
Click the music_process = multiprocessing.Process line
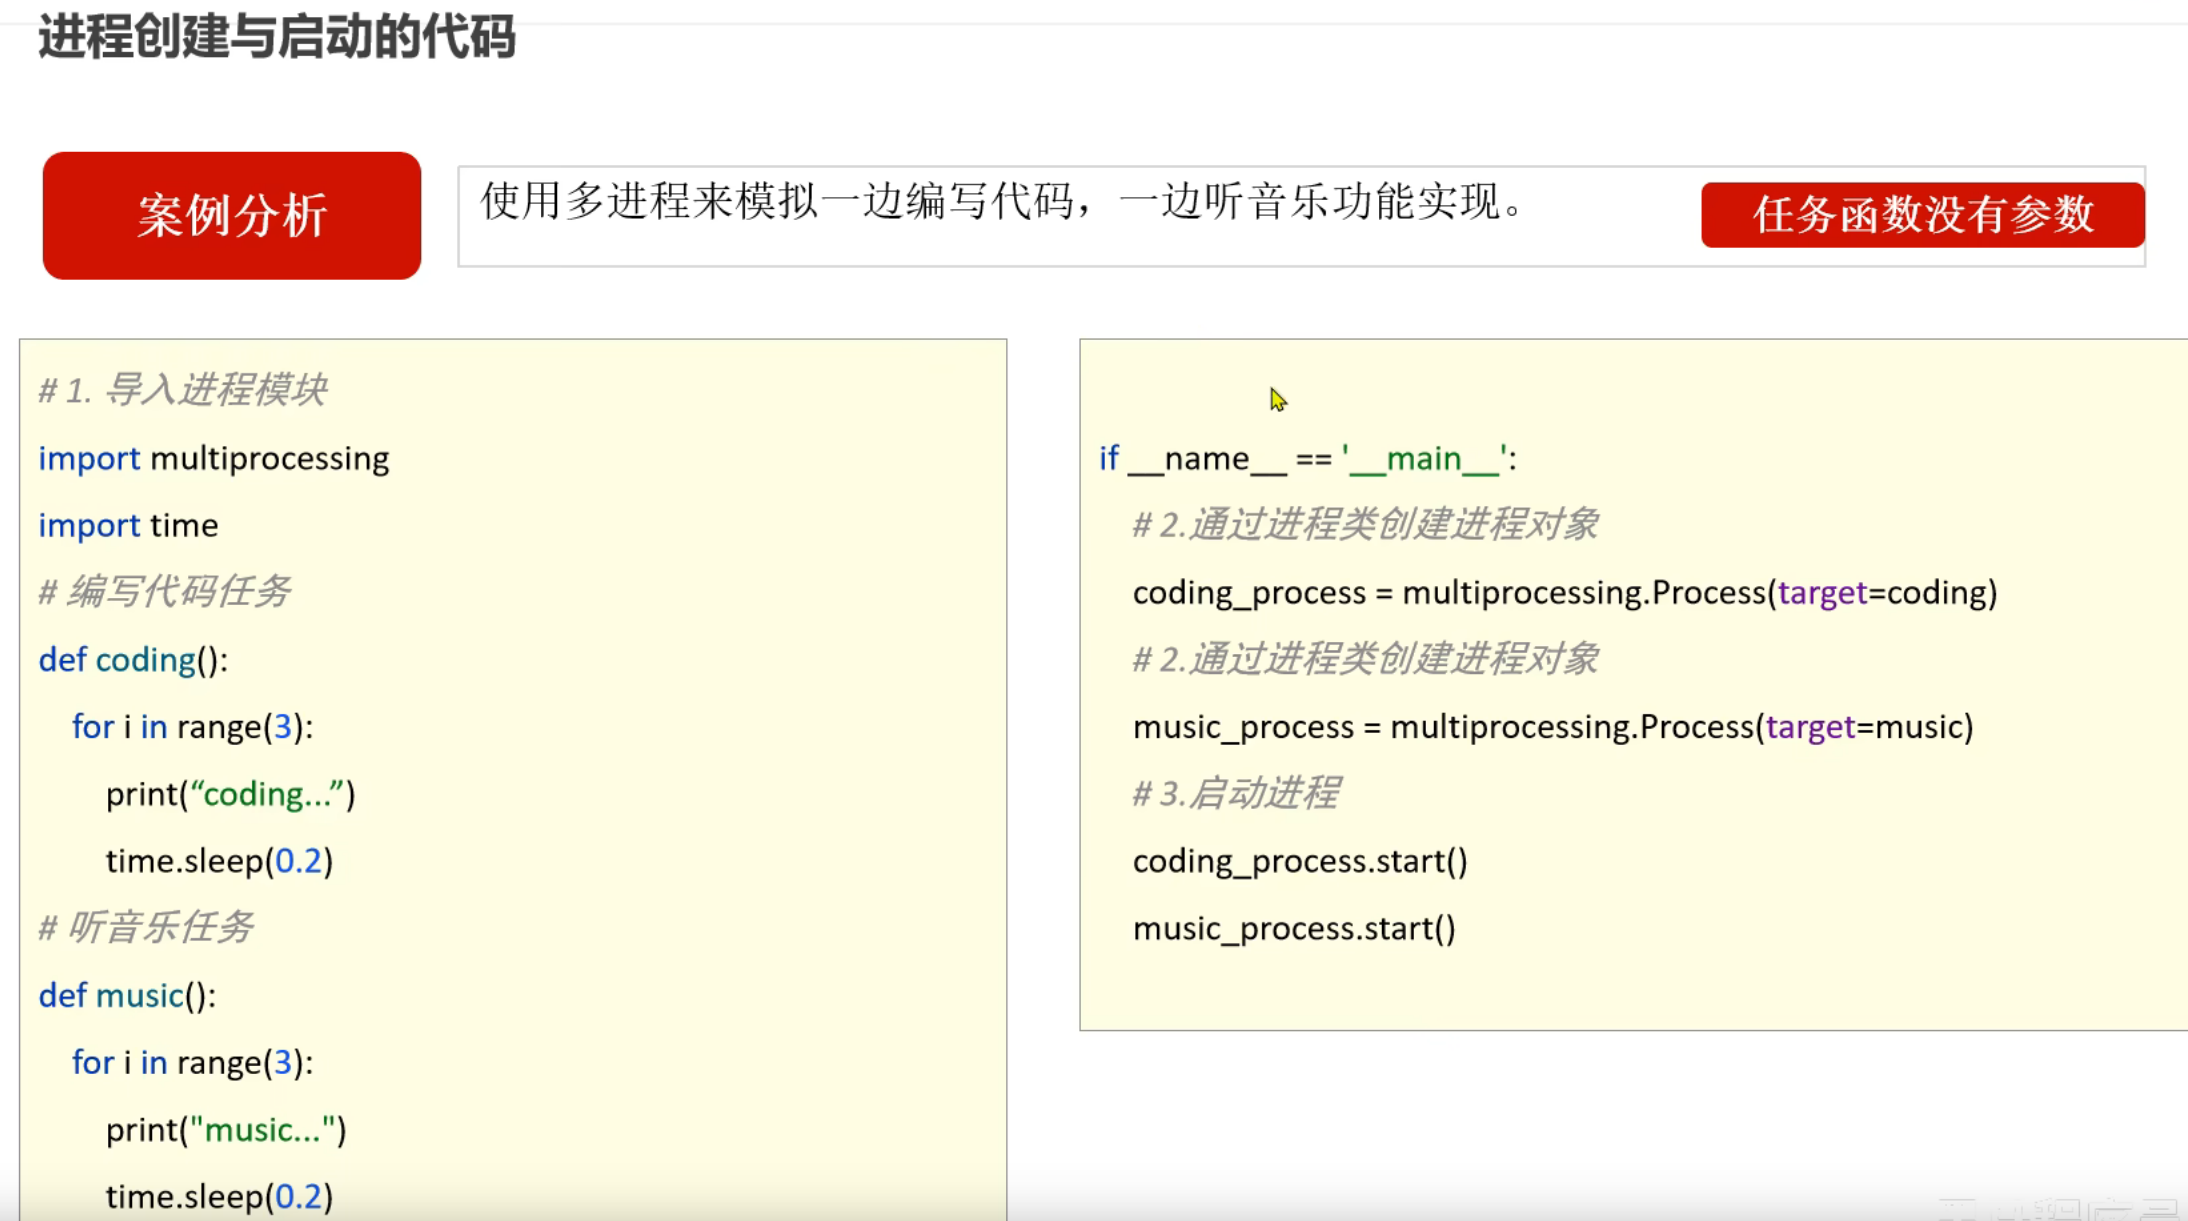pos(1552,727)
